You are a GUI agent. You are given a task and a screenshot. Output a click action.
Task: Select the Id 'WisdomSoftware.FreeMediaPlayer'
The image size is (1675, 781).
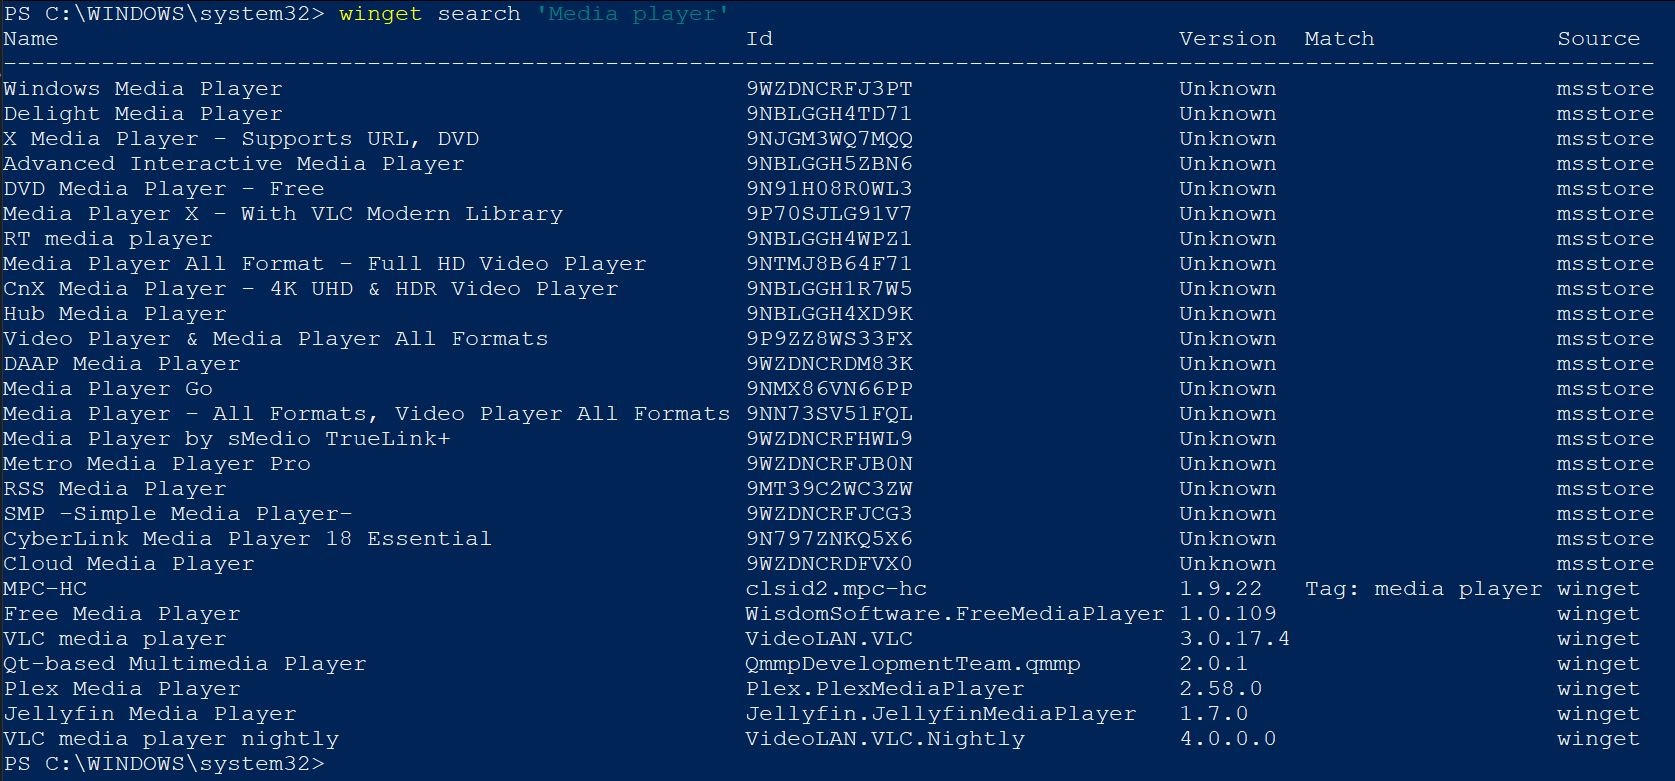tap(955, 614)
